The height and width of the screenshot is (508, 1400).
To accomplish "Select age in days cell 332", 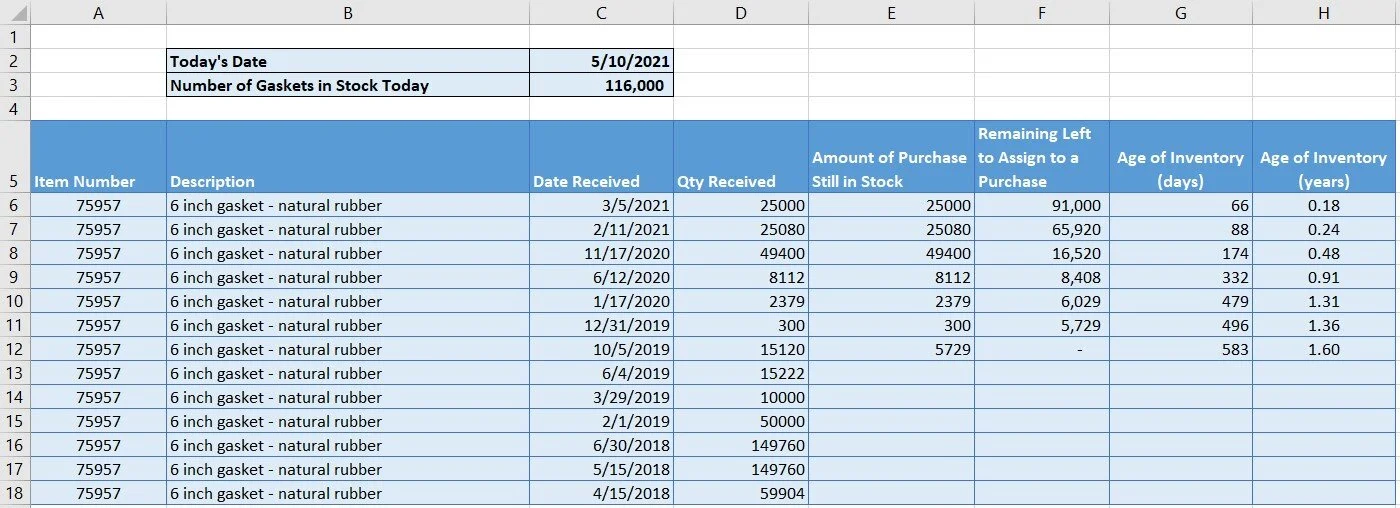I will (x=1181, y=278).
